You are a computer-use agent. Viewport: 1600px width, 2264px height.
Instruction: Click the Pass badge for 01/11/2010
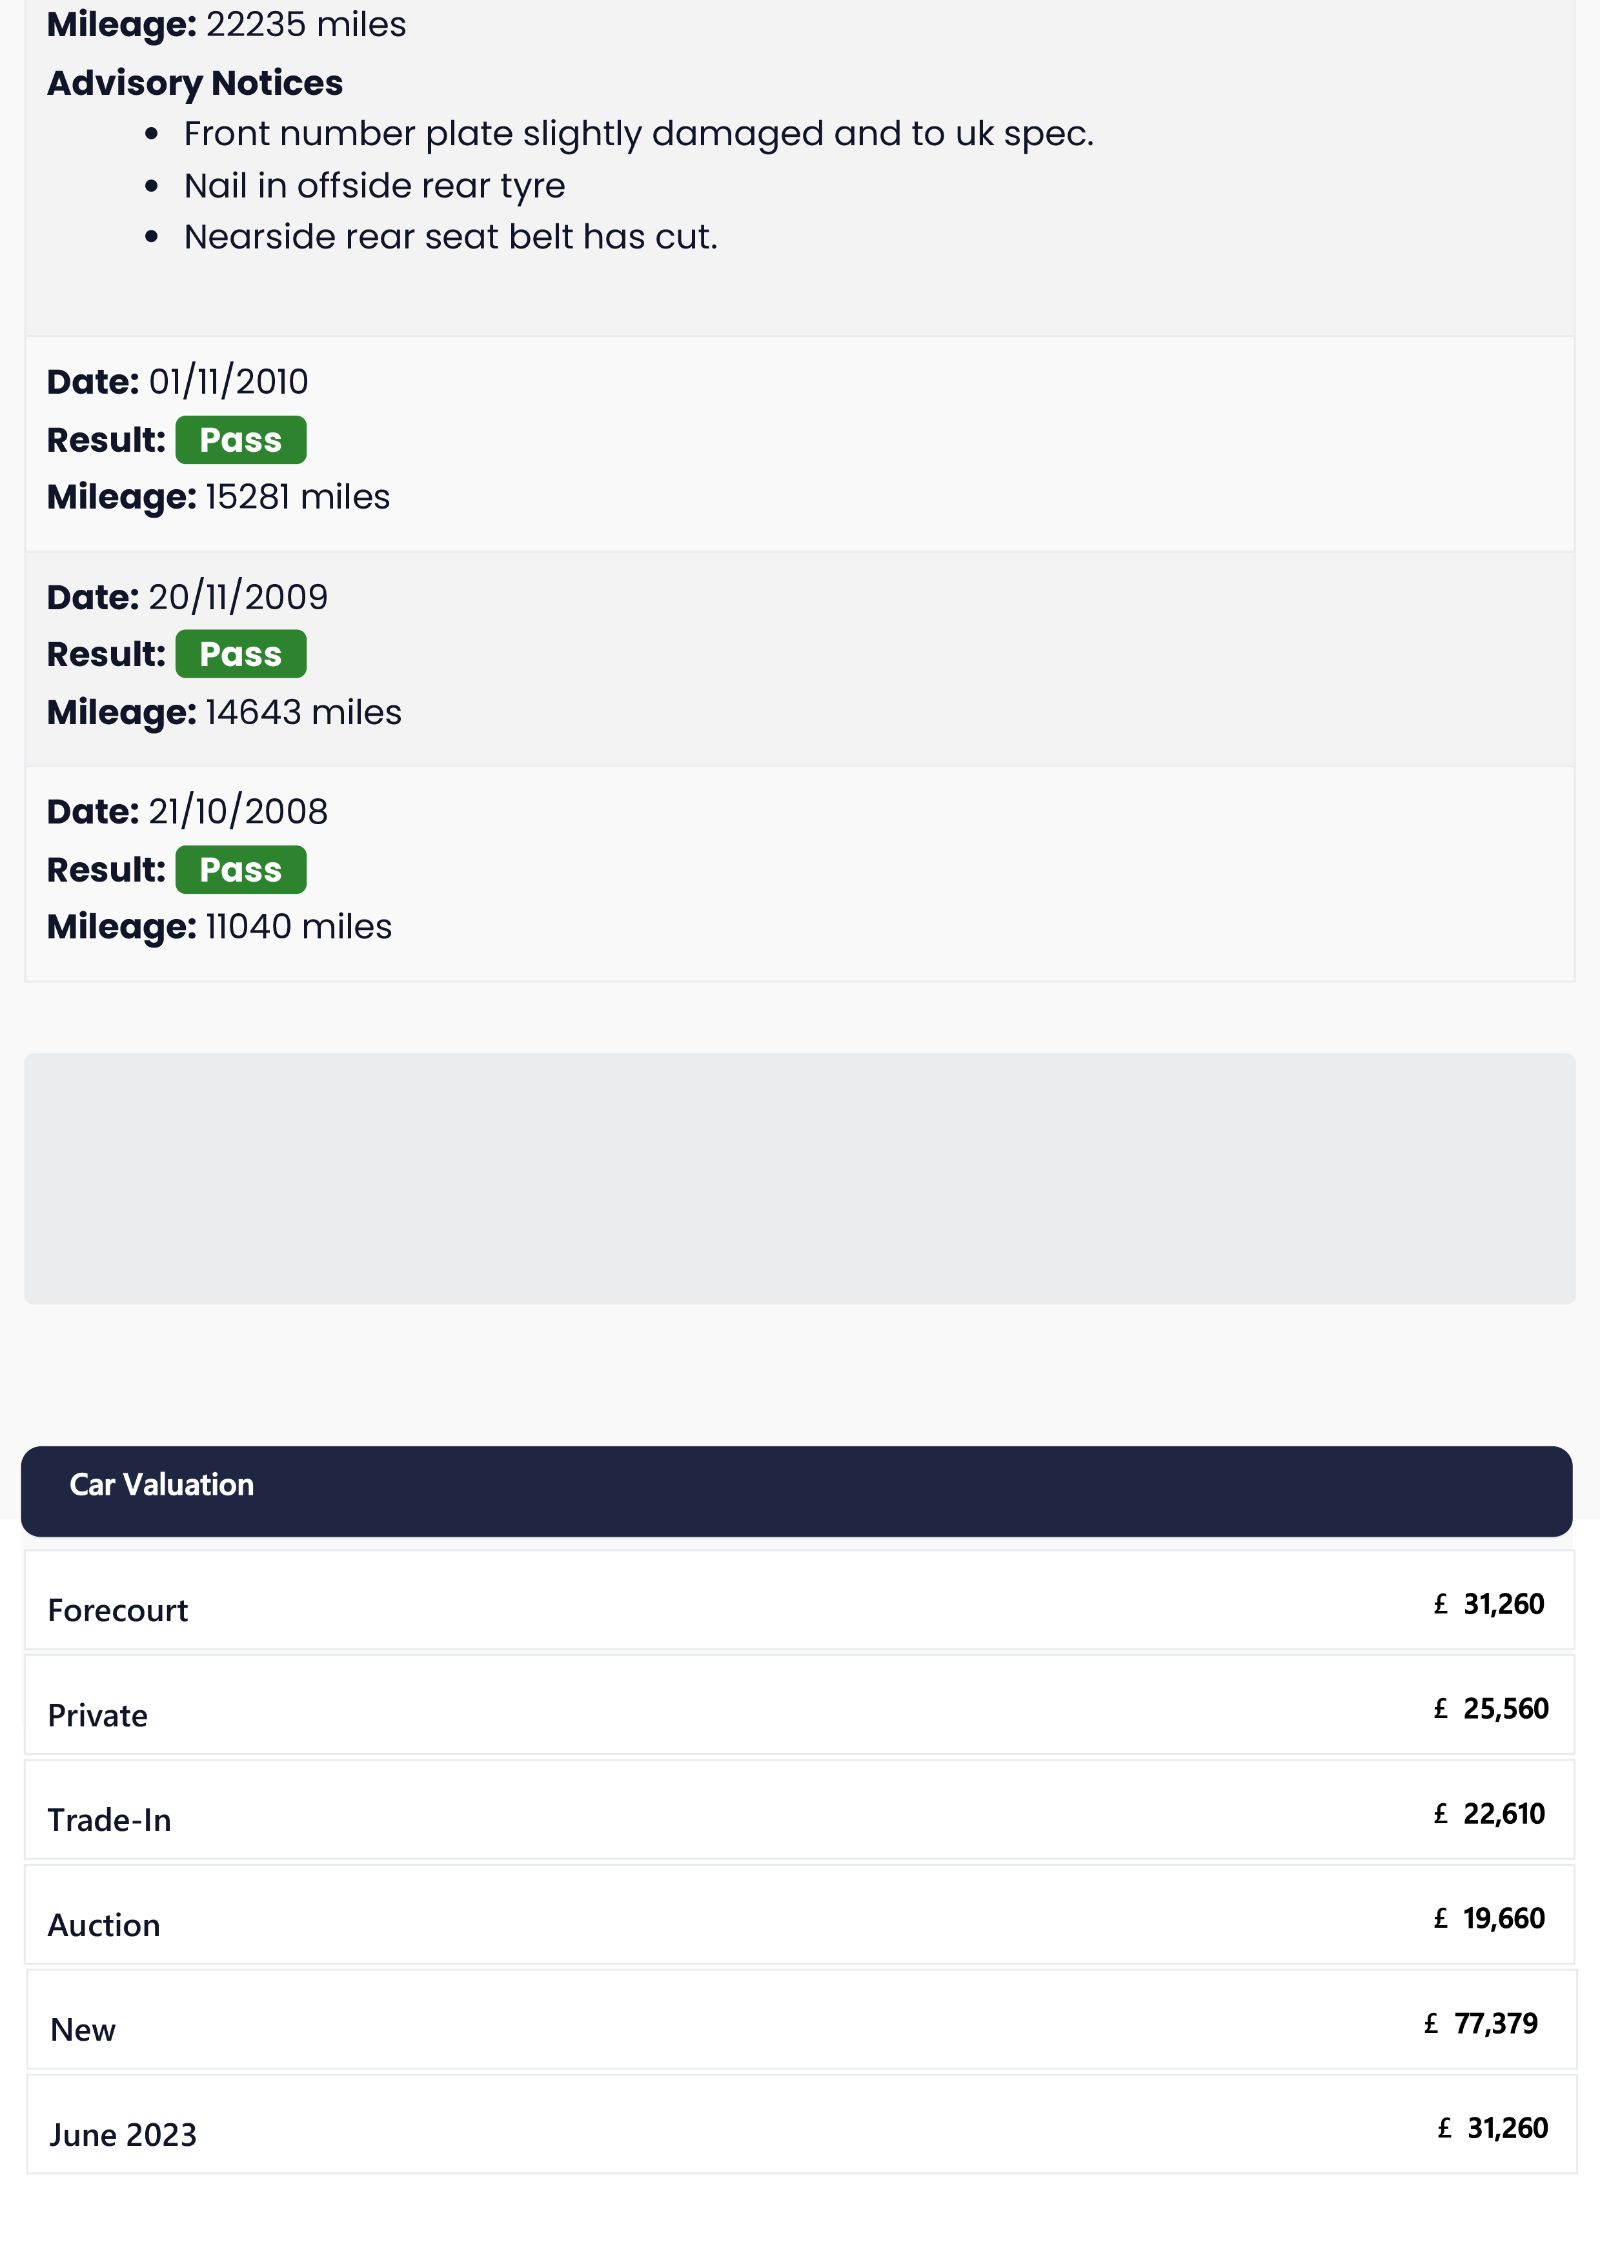click(241, 440)
